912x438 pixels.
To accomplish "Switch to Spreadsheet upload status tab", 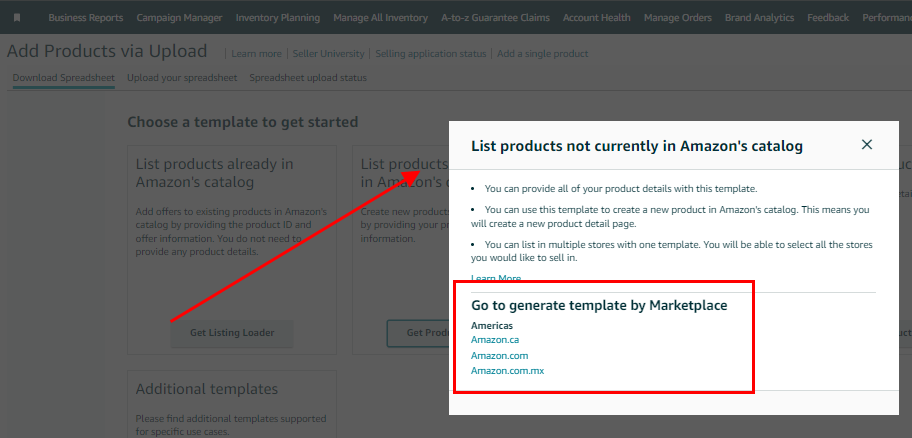I will [x=308, y=77].
